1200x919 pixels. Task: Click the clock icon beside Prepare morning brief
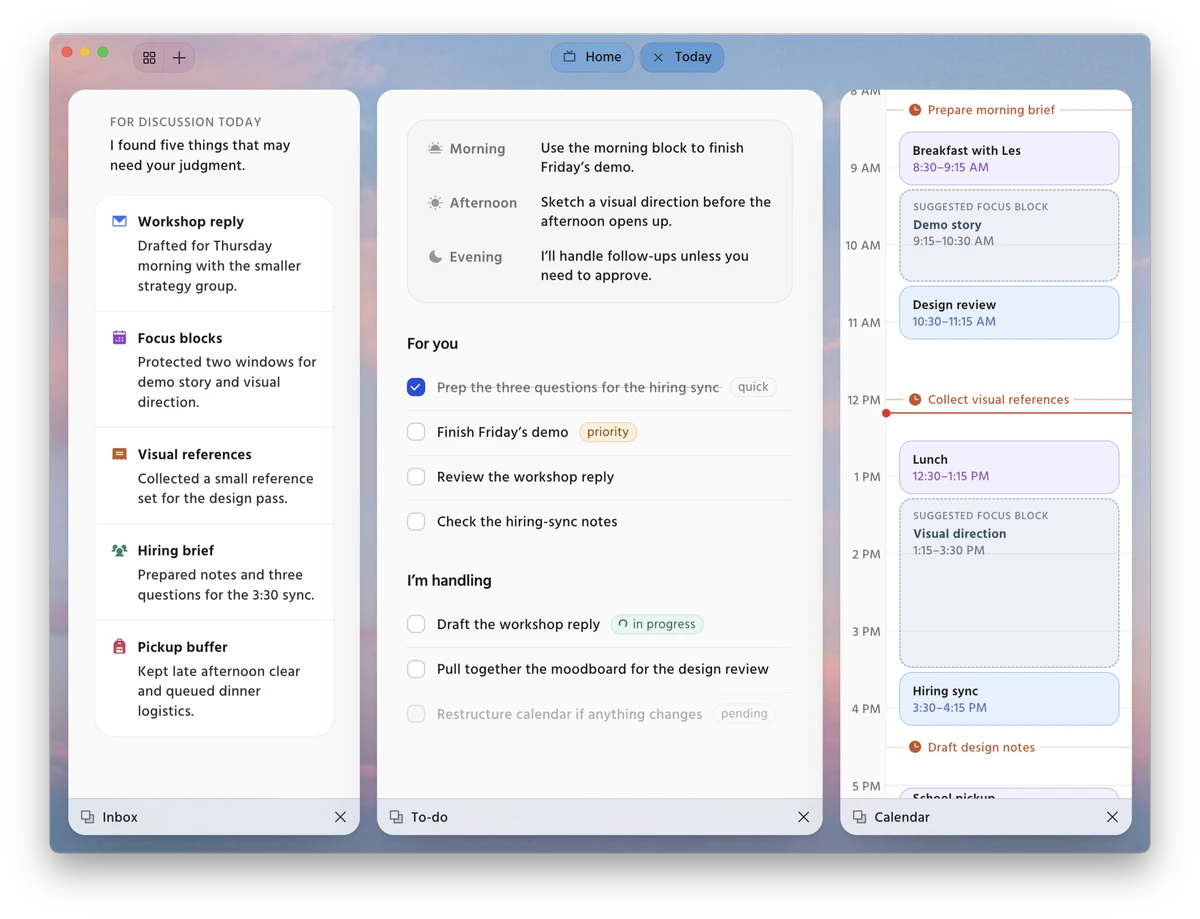click(915, 110)
